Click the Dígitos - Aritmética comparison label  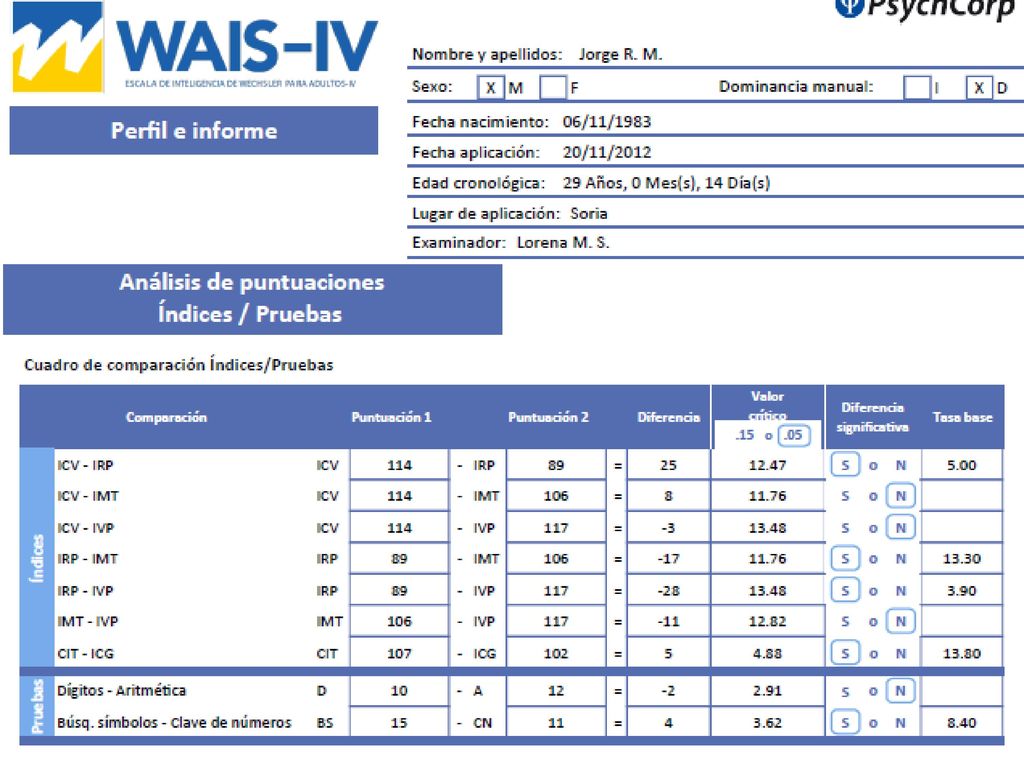tap(121, 690)
